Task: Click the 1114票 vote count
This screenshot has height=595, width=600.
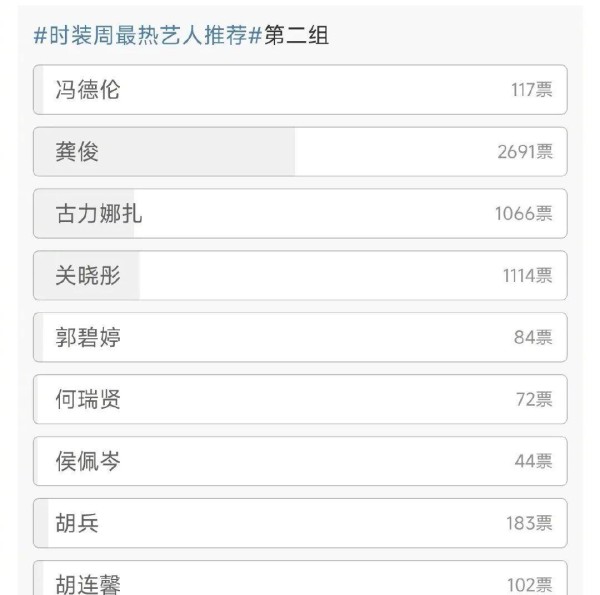Action: pos(527,275)
